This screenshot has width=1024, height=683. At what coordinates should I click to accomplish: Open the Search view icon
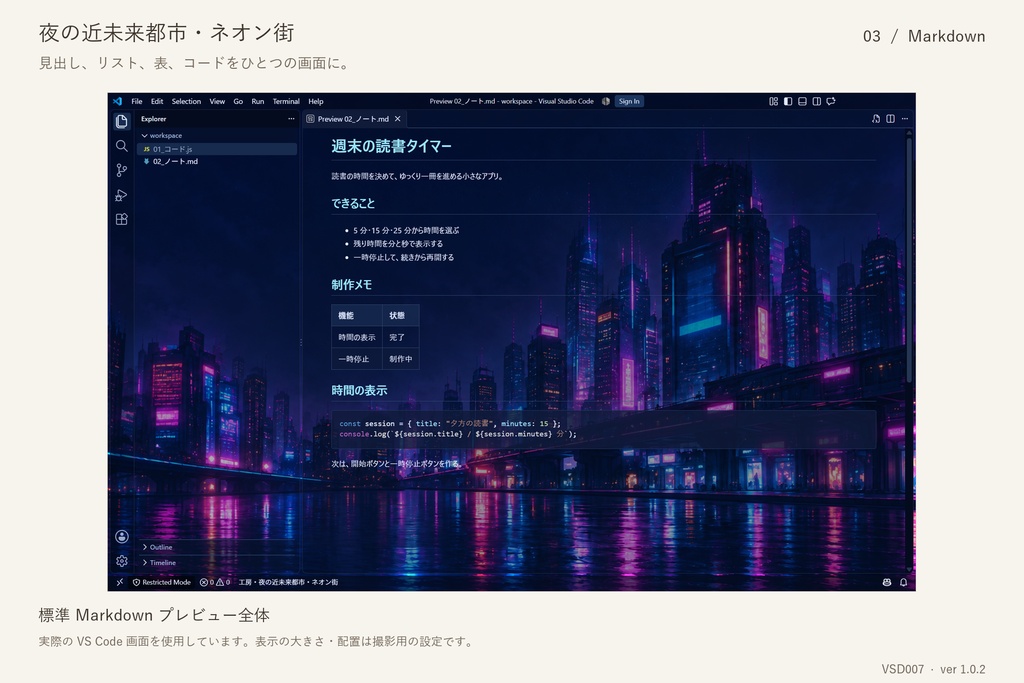(x=121, y=146)
